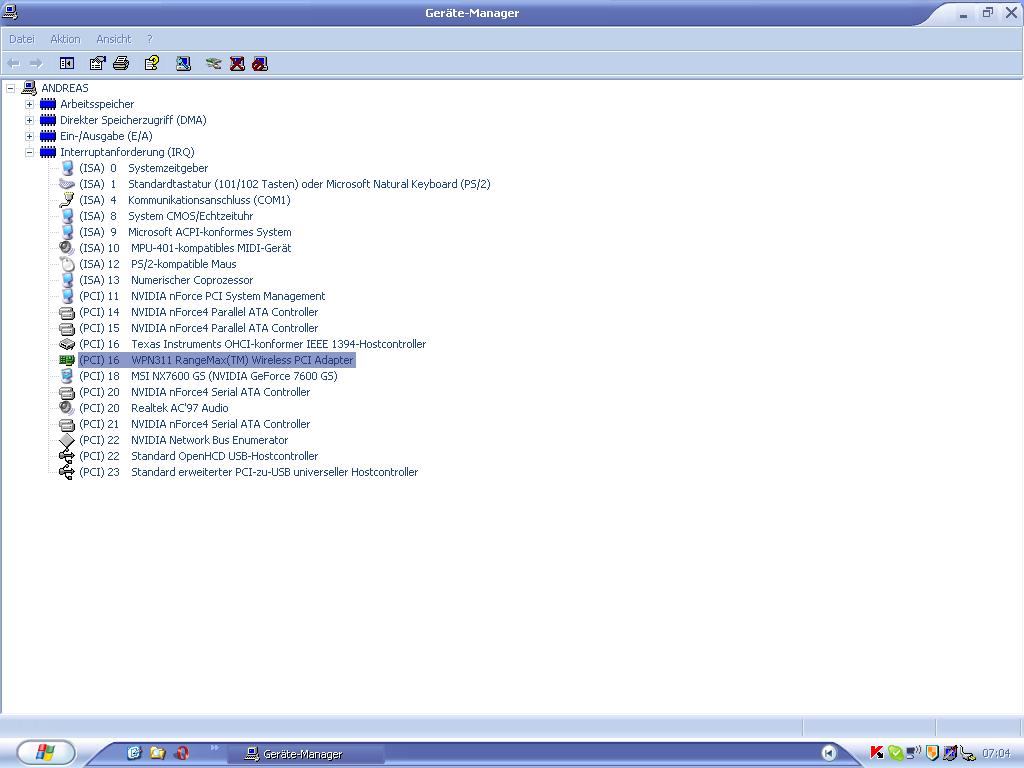Viewport: 1024px width, 768px height.
Task: Click the uninstall device icon with red X
Action: (x=237, y=63)
